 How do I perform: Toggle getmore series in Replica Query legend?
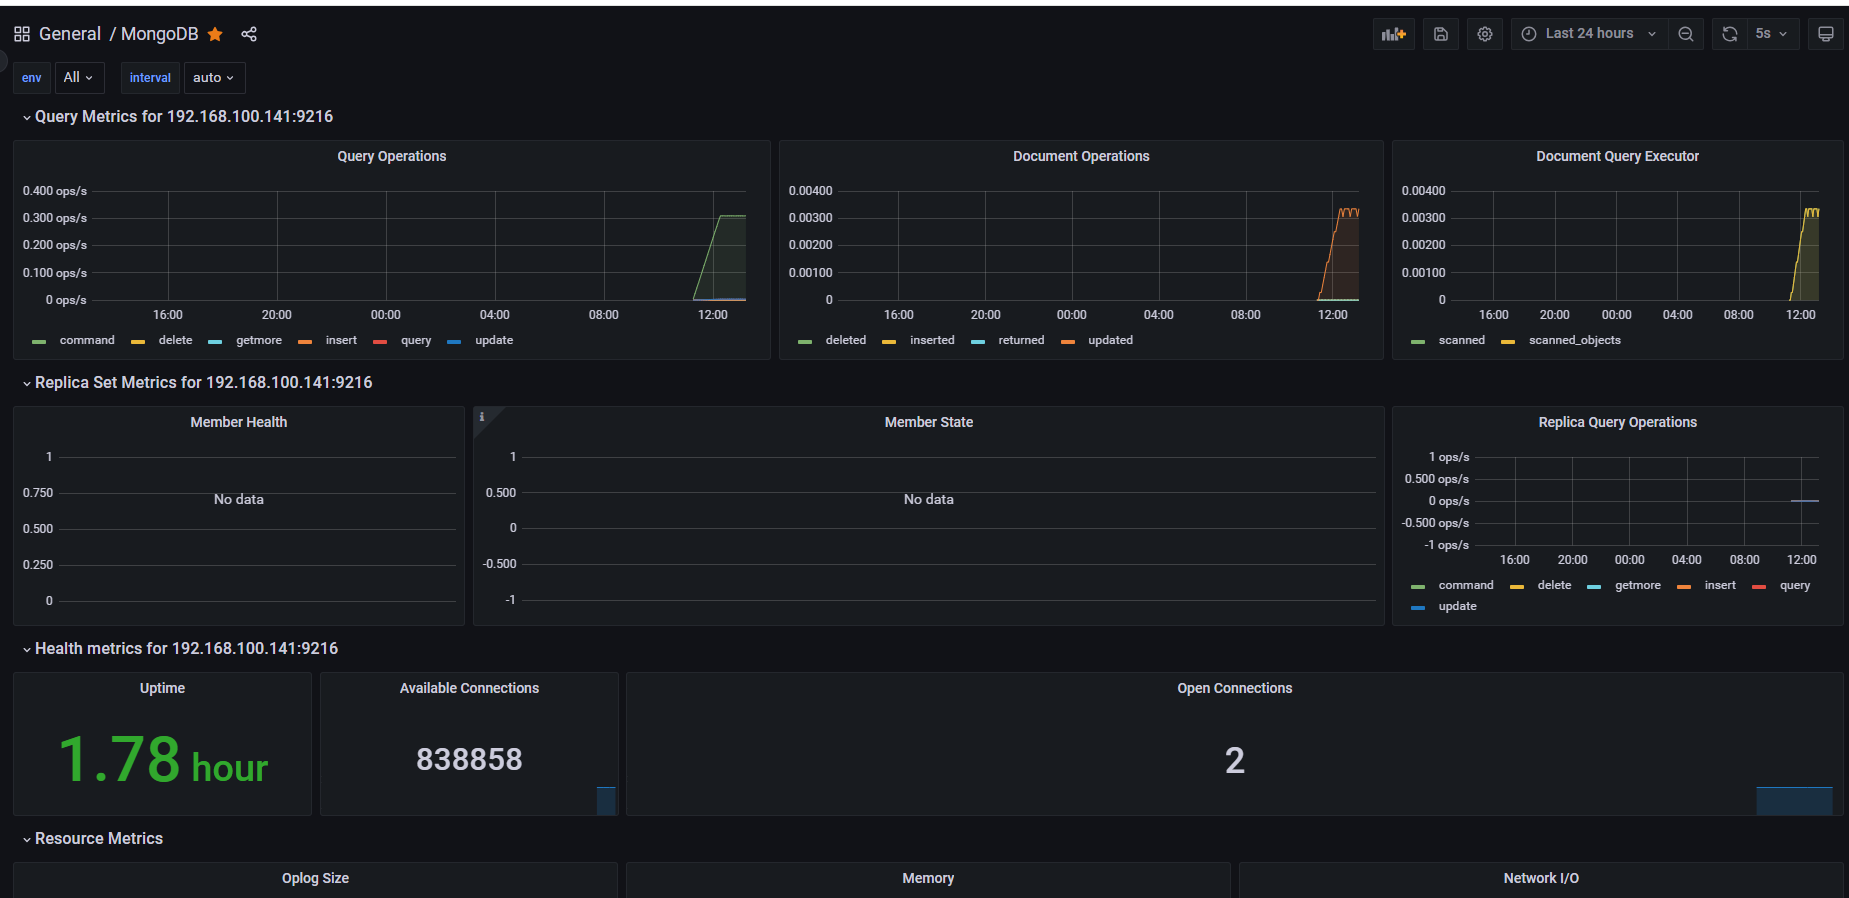tap(1637, 585)
